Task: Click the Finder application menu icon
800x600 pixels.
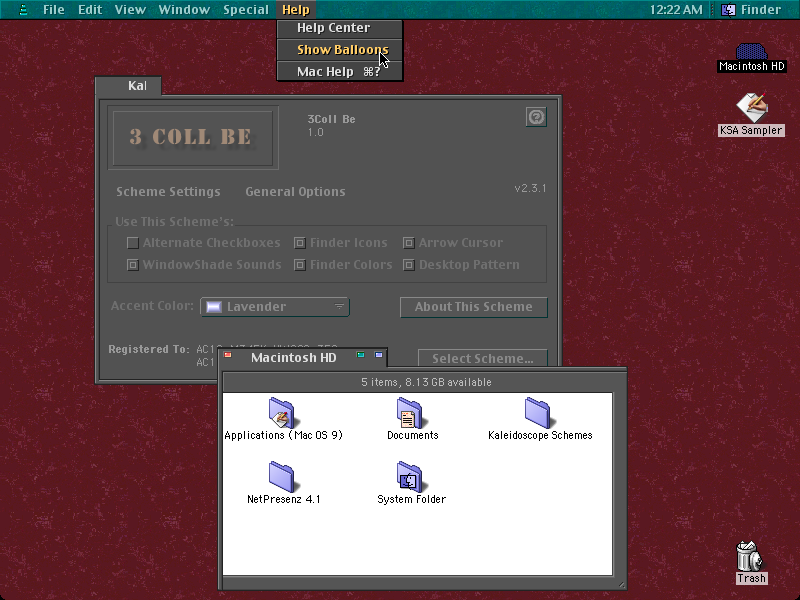Action: (x=728, y=10)
